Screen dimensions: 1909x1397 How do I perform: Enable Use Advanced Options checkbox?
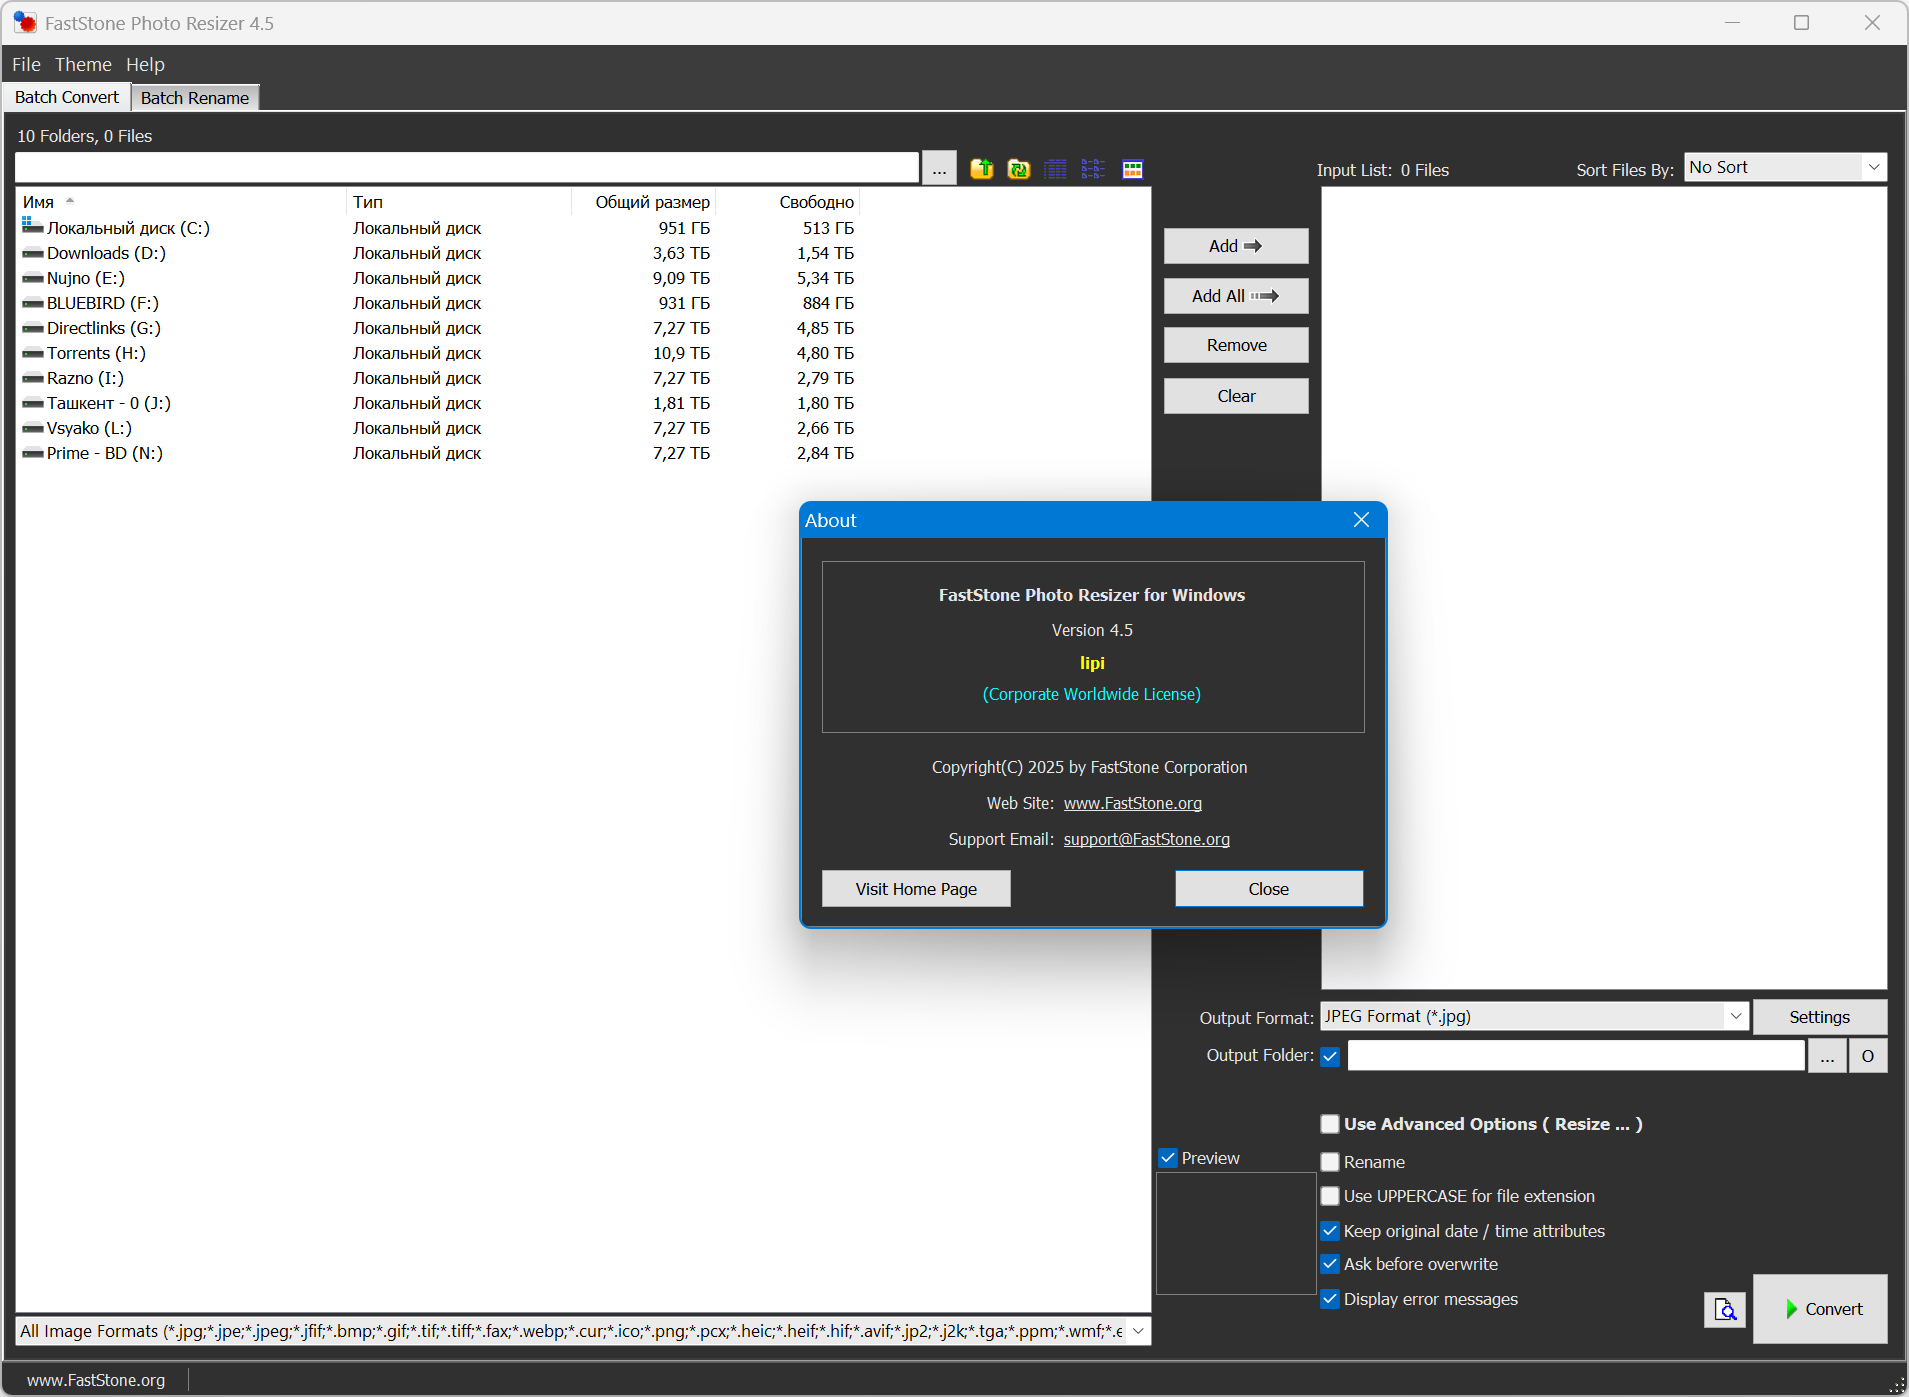coord(1330,1124)
